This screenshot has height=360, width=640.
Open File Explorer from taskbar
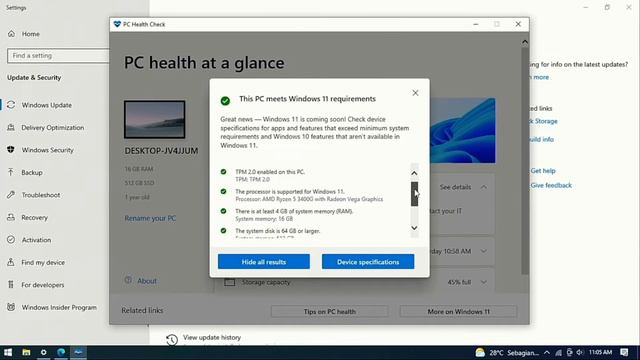click(x=26, y=352)
